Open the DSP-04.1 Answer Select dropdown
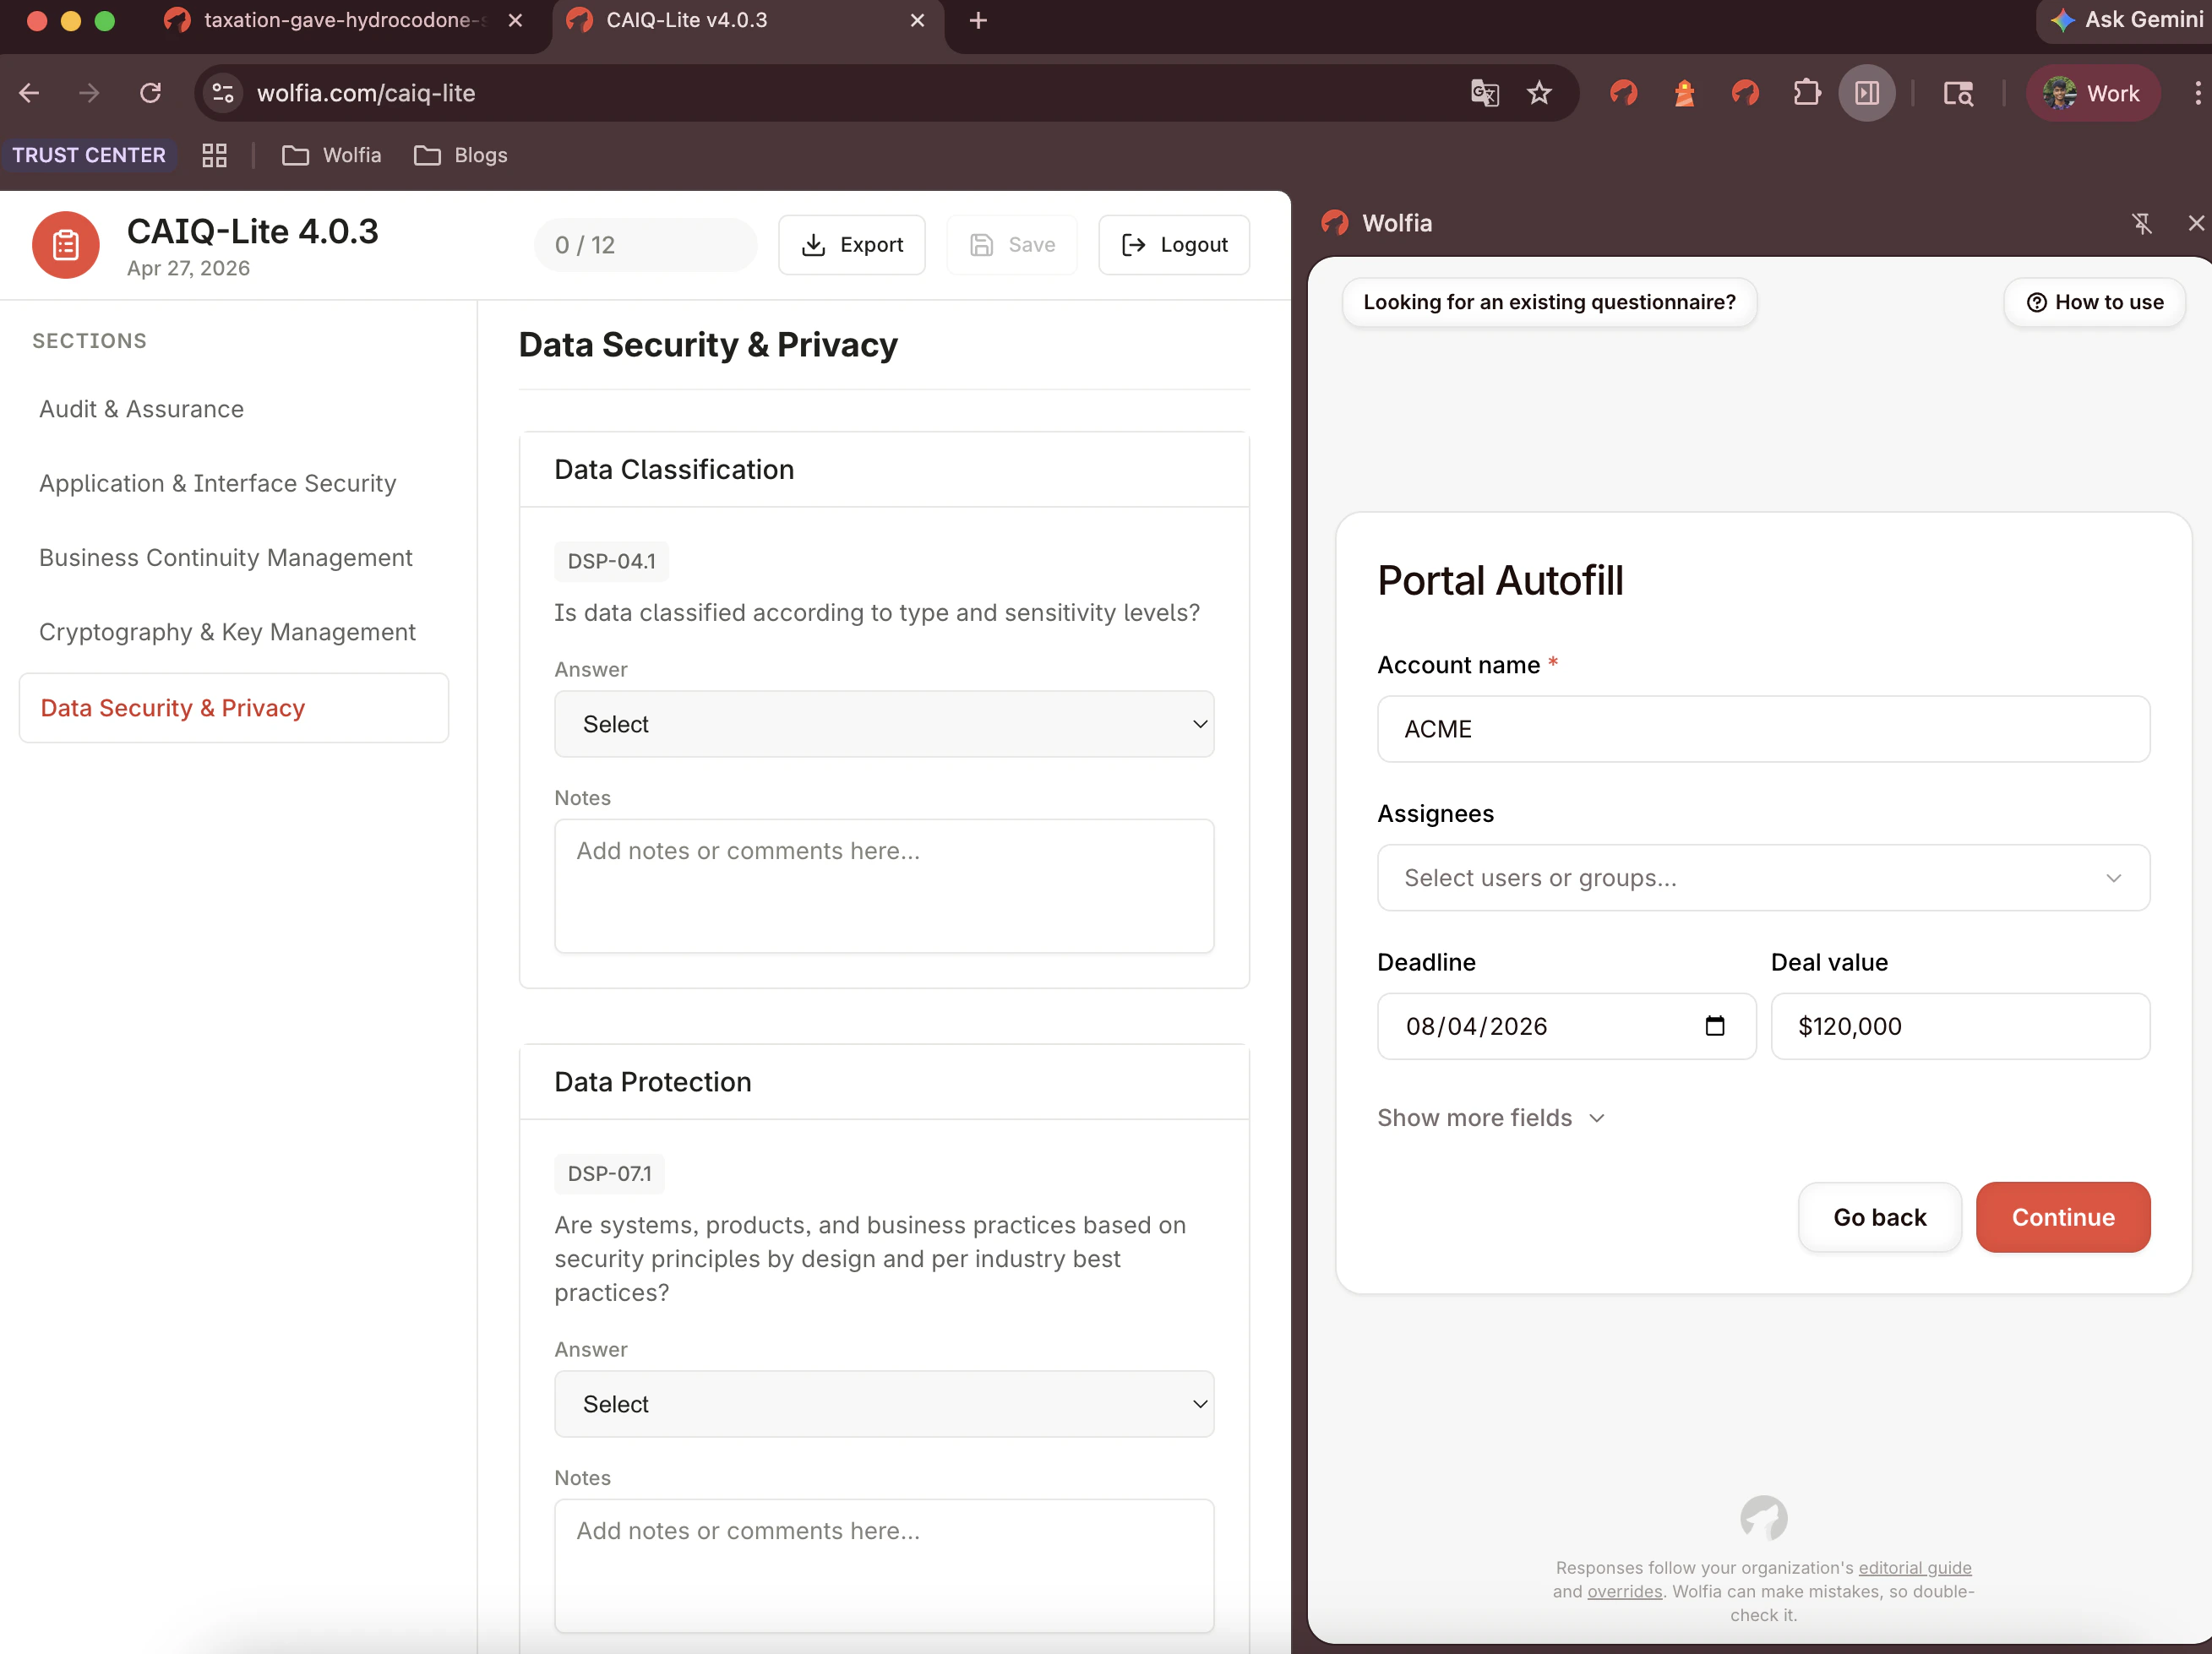The height and width of the screenshot is (1654, 2212). click(x=884, y=724)
